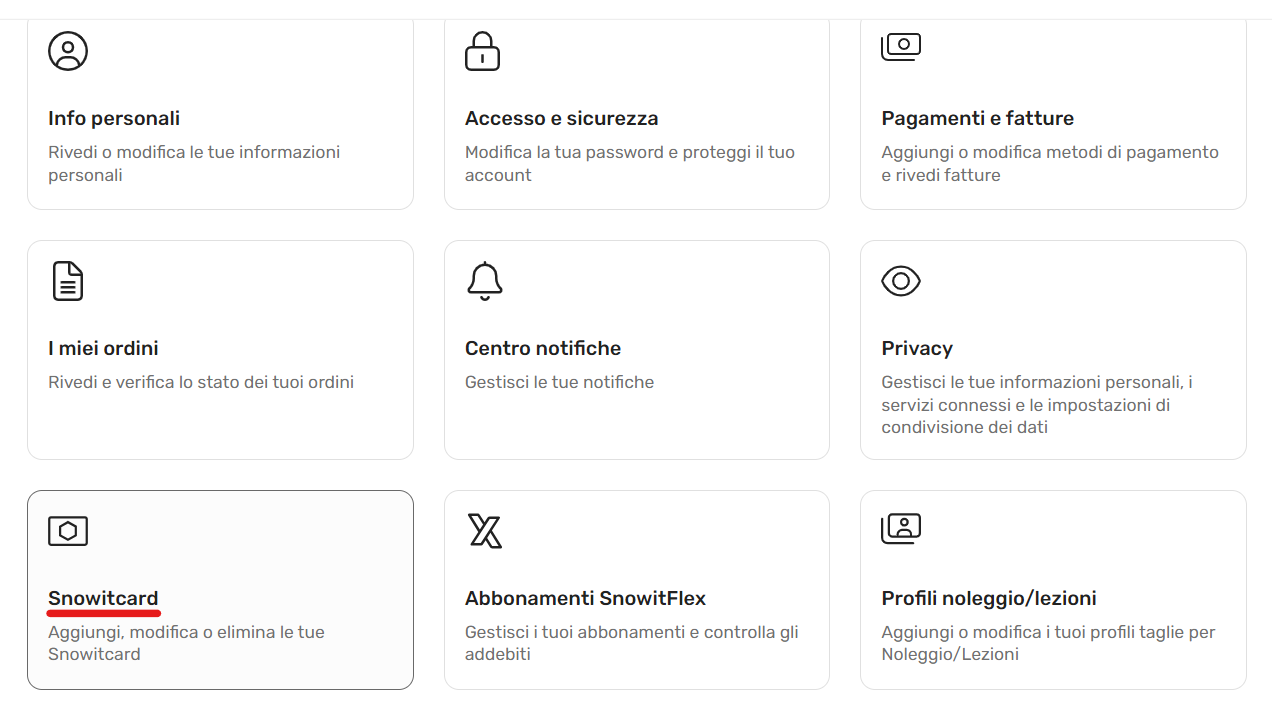Click the Snowitcard description text
This screenshot has height=713, width=1272.
point(186,643)
